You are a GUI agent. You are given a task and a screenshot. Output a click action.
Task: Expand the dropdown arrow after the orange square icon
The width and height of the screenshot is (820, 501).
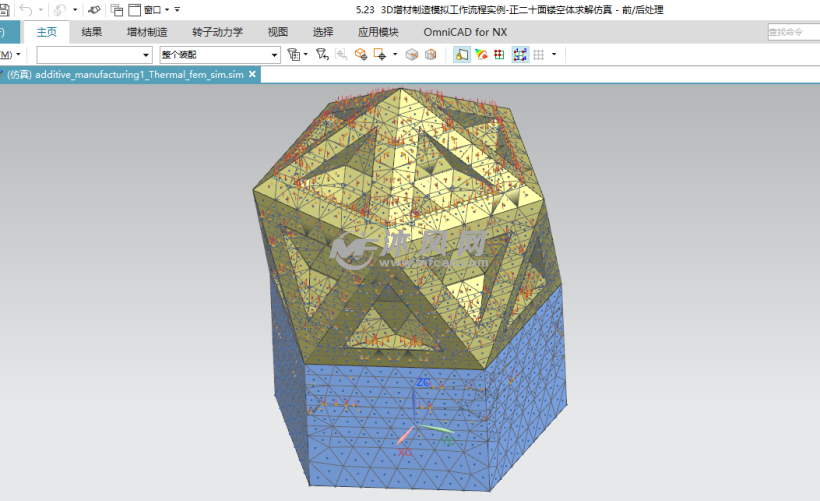[x=395, y=54]
